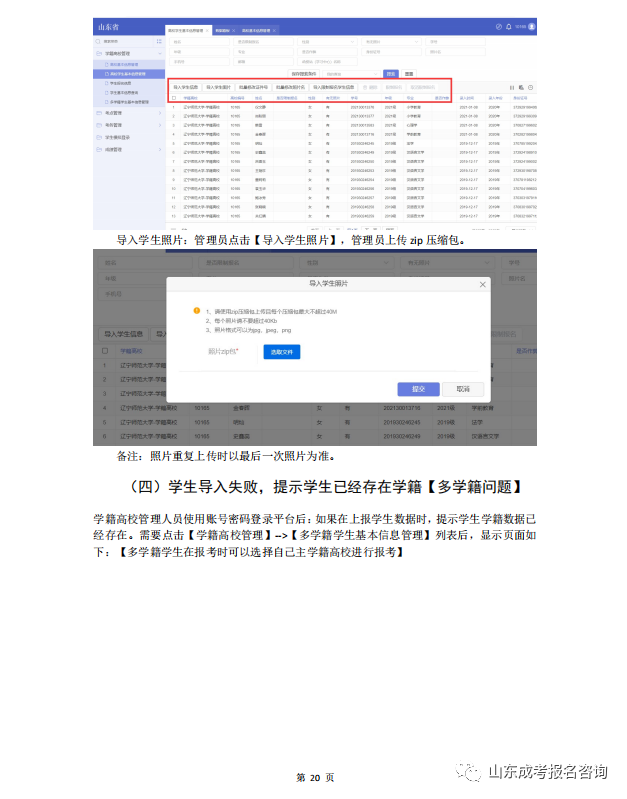
Task: Collapse the 学籍高校管理 sidebar group
Action: (x=160, y=54)
